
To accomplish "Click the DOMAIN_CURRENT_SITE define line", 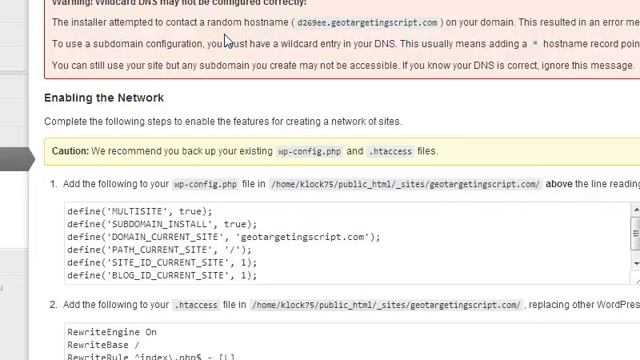I will point(224,237).
